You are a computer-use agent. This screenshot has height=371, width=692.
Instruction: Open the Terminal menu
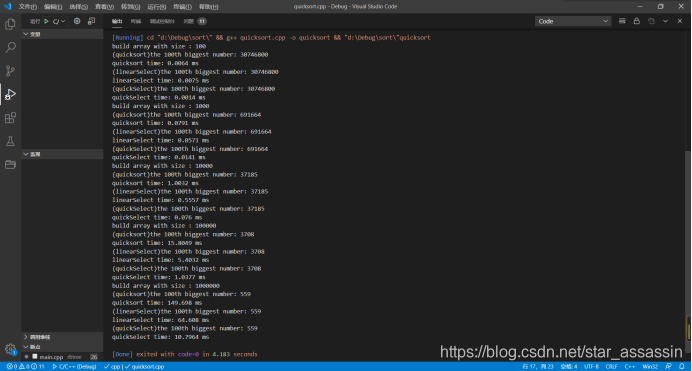pos(182,7)
